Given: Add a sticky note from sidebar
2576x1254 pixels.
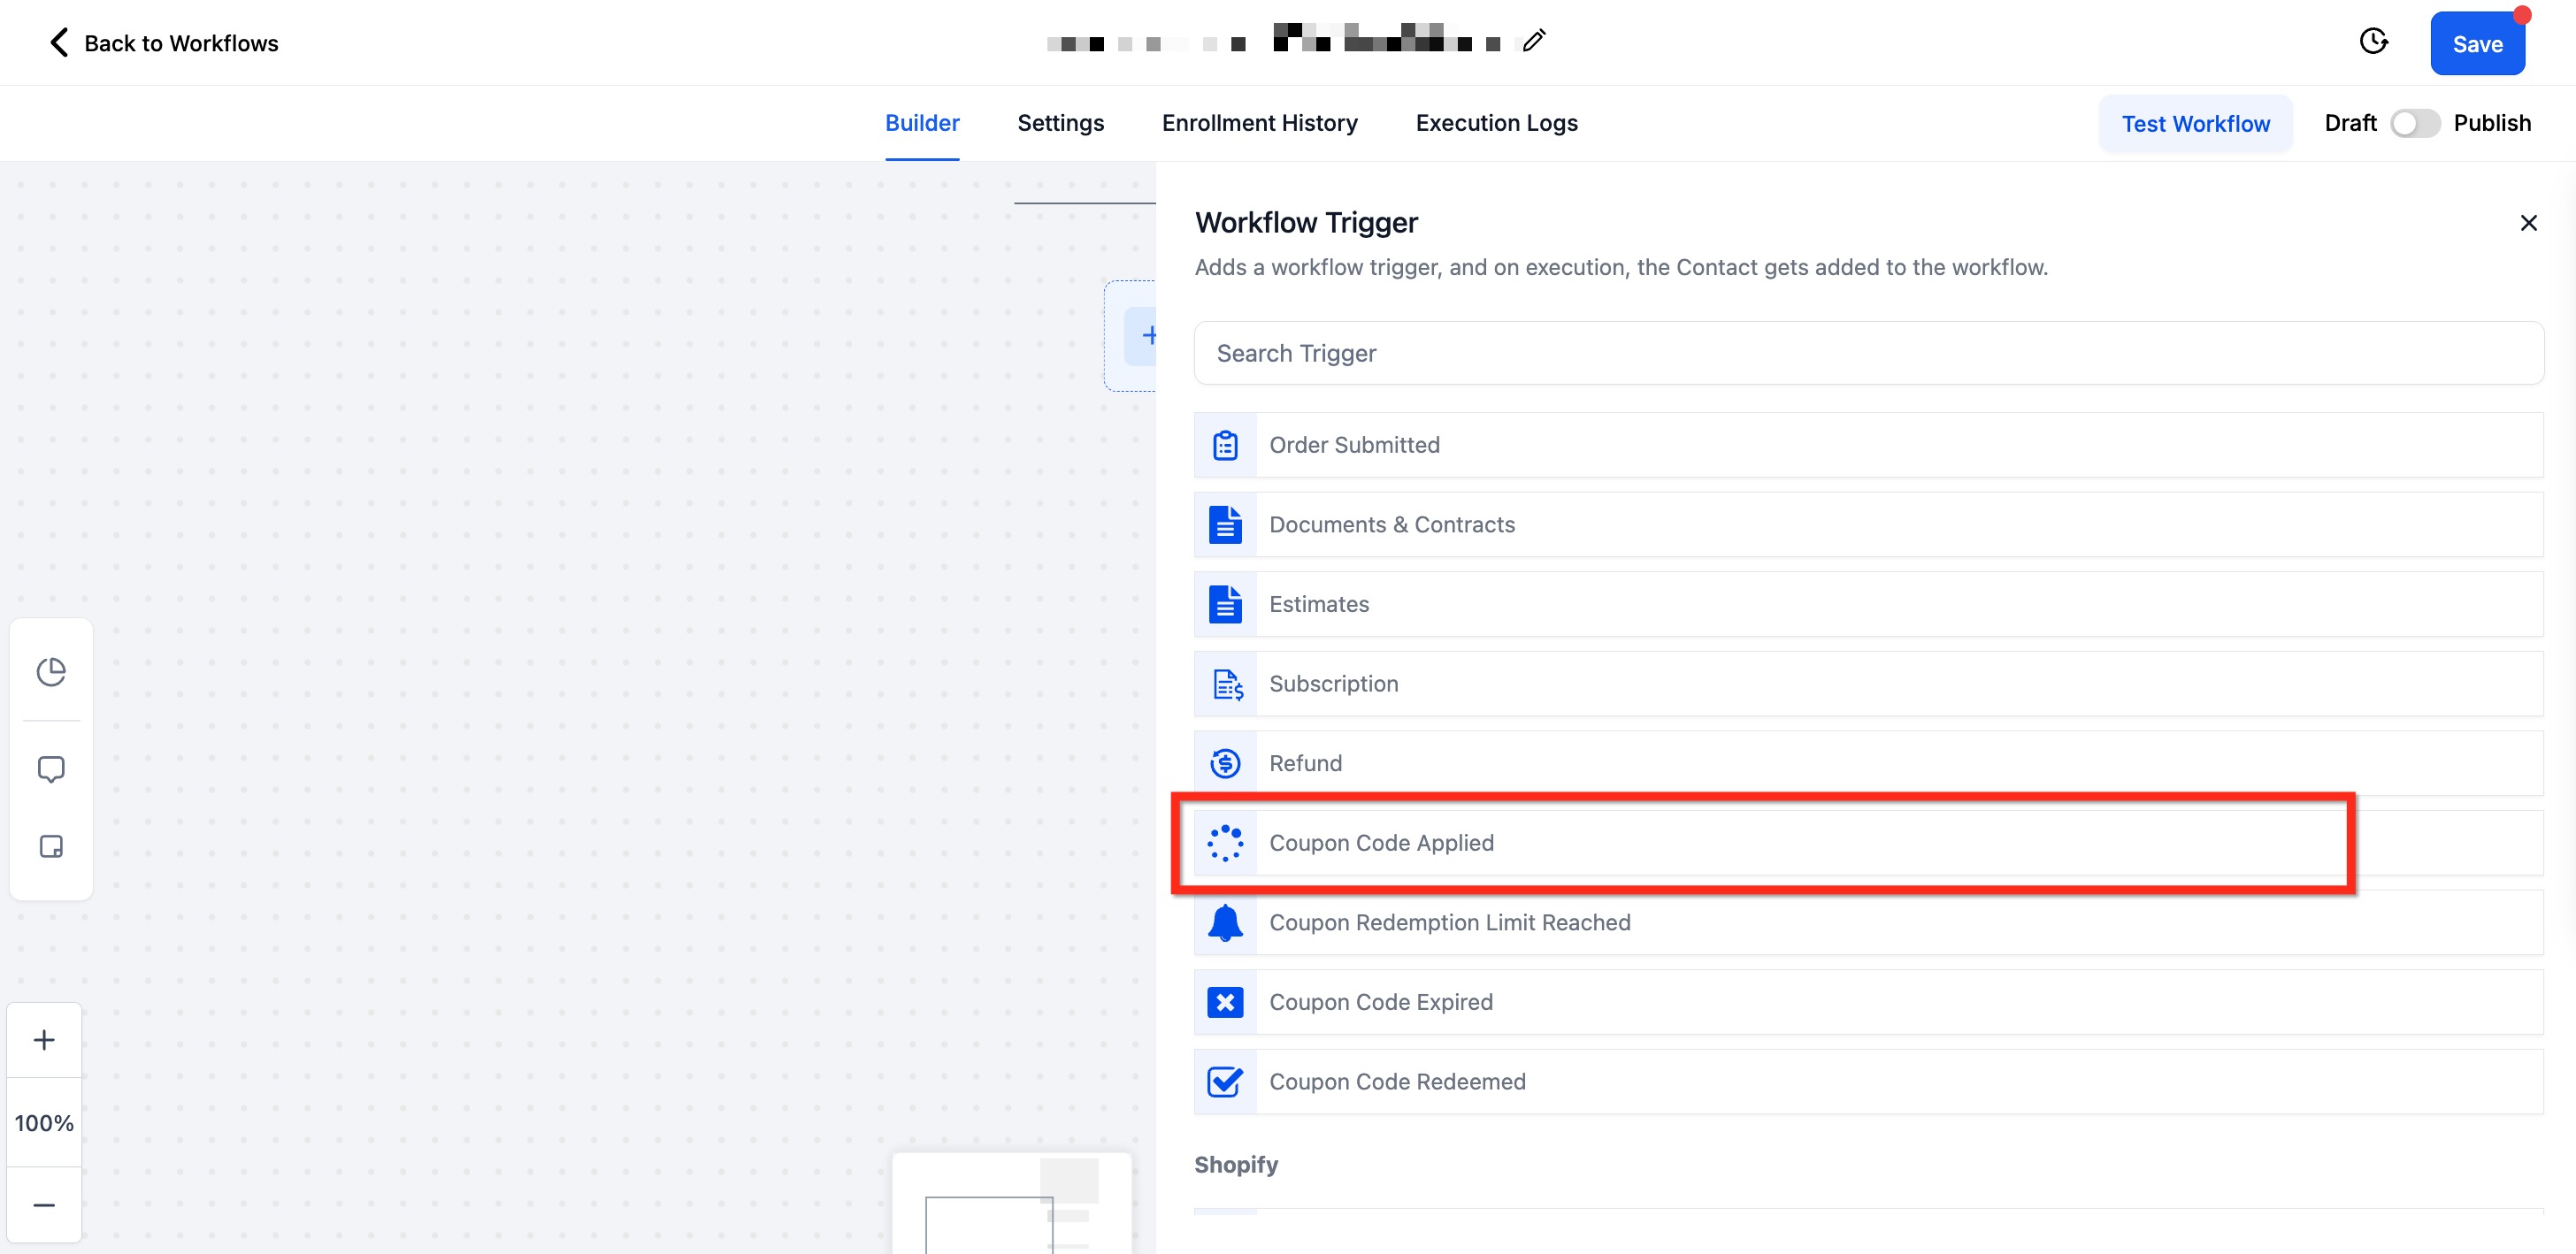Looking at the screenshot, I should point(51,847).
